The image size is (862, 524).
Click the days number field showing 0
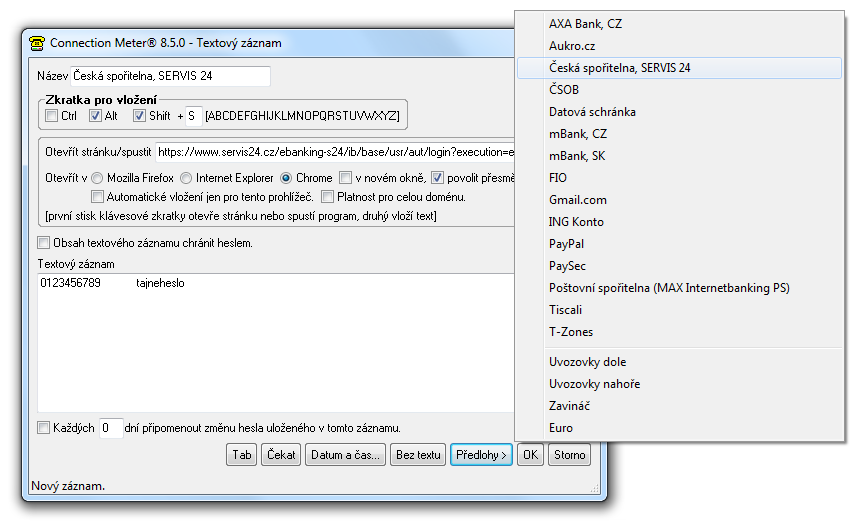(110, 428)
